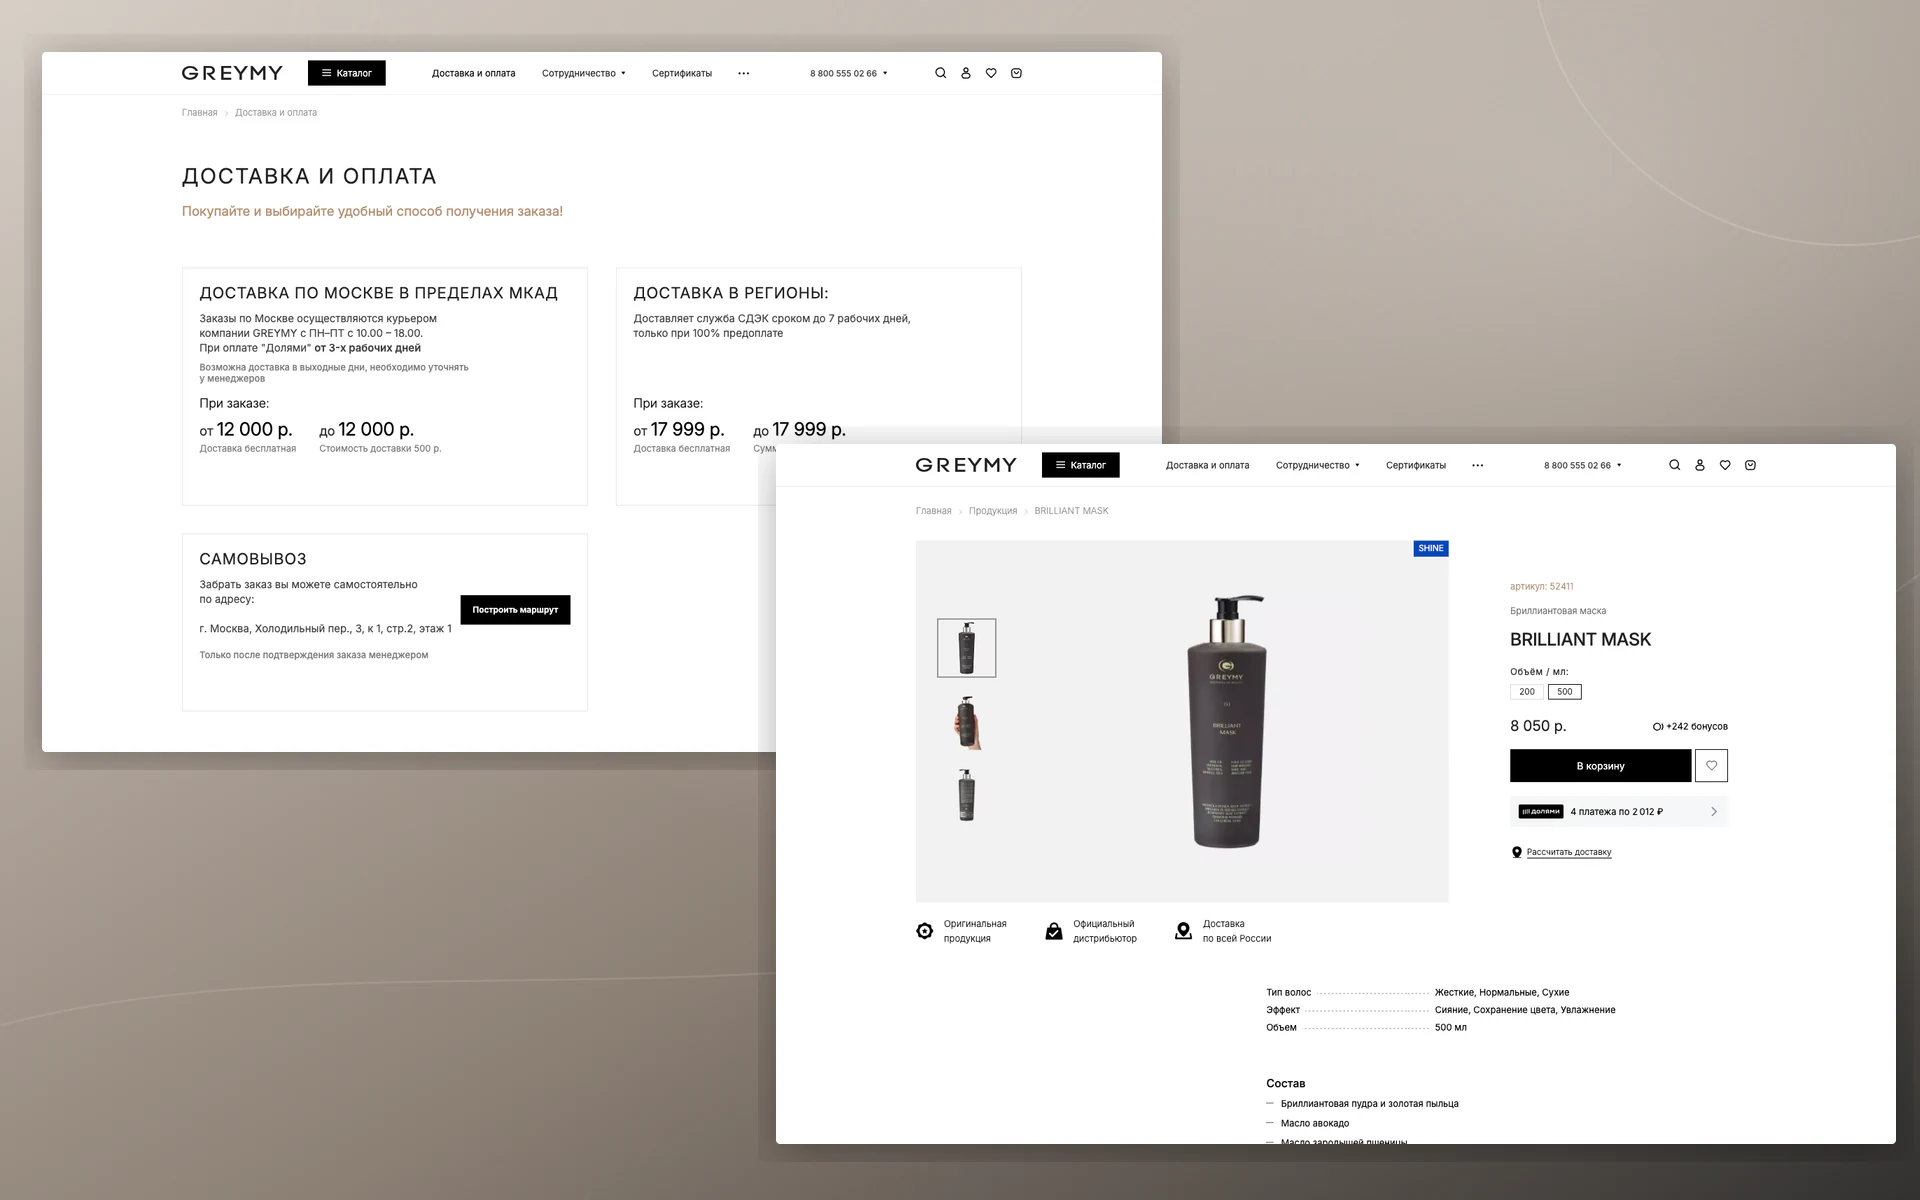This screenshot has height=1200, width=1920.
Task: Click the 8 050 р. price
Action: pos(1538,726)
